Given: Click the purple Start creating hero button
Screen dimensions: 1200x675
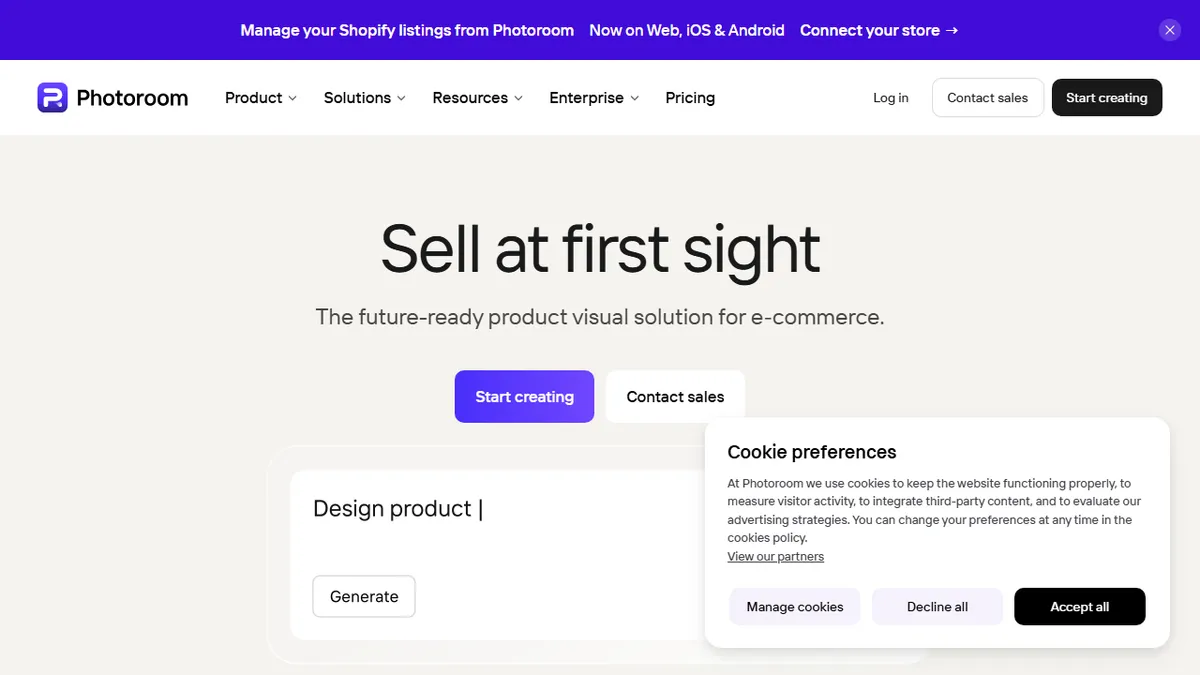Looking at the screenshot, I should click(x=524, y=397).
